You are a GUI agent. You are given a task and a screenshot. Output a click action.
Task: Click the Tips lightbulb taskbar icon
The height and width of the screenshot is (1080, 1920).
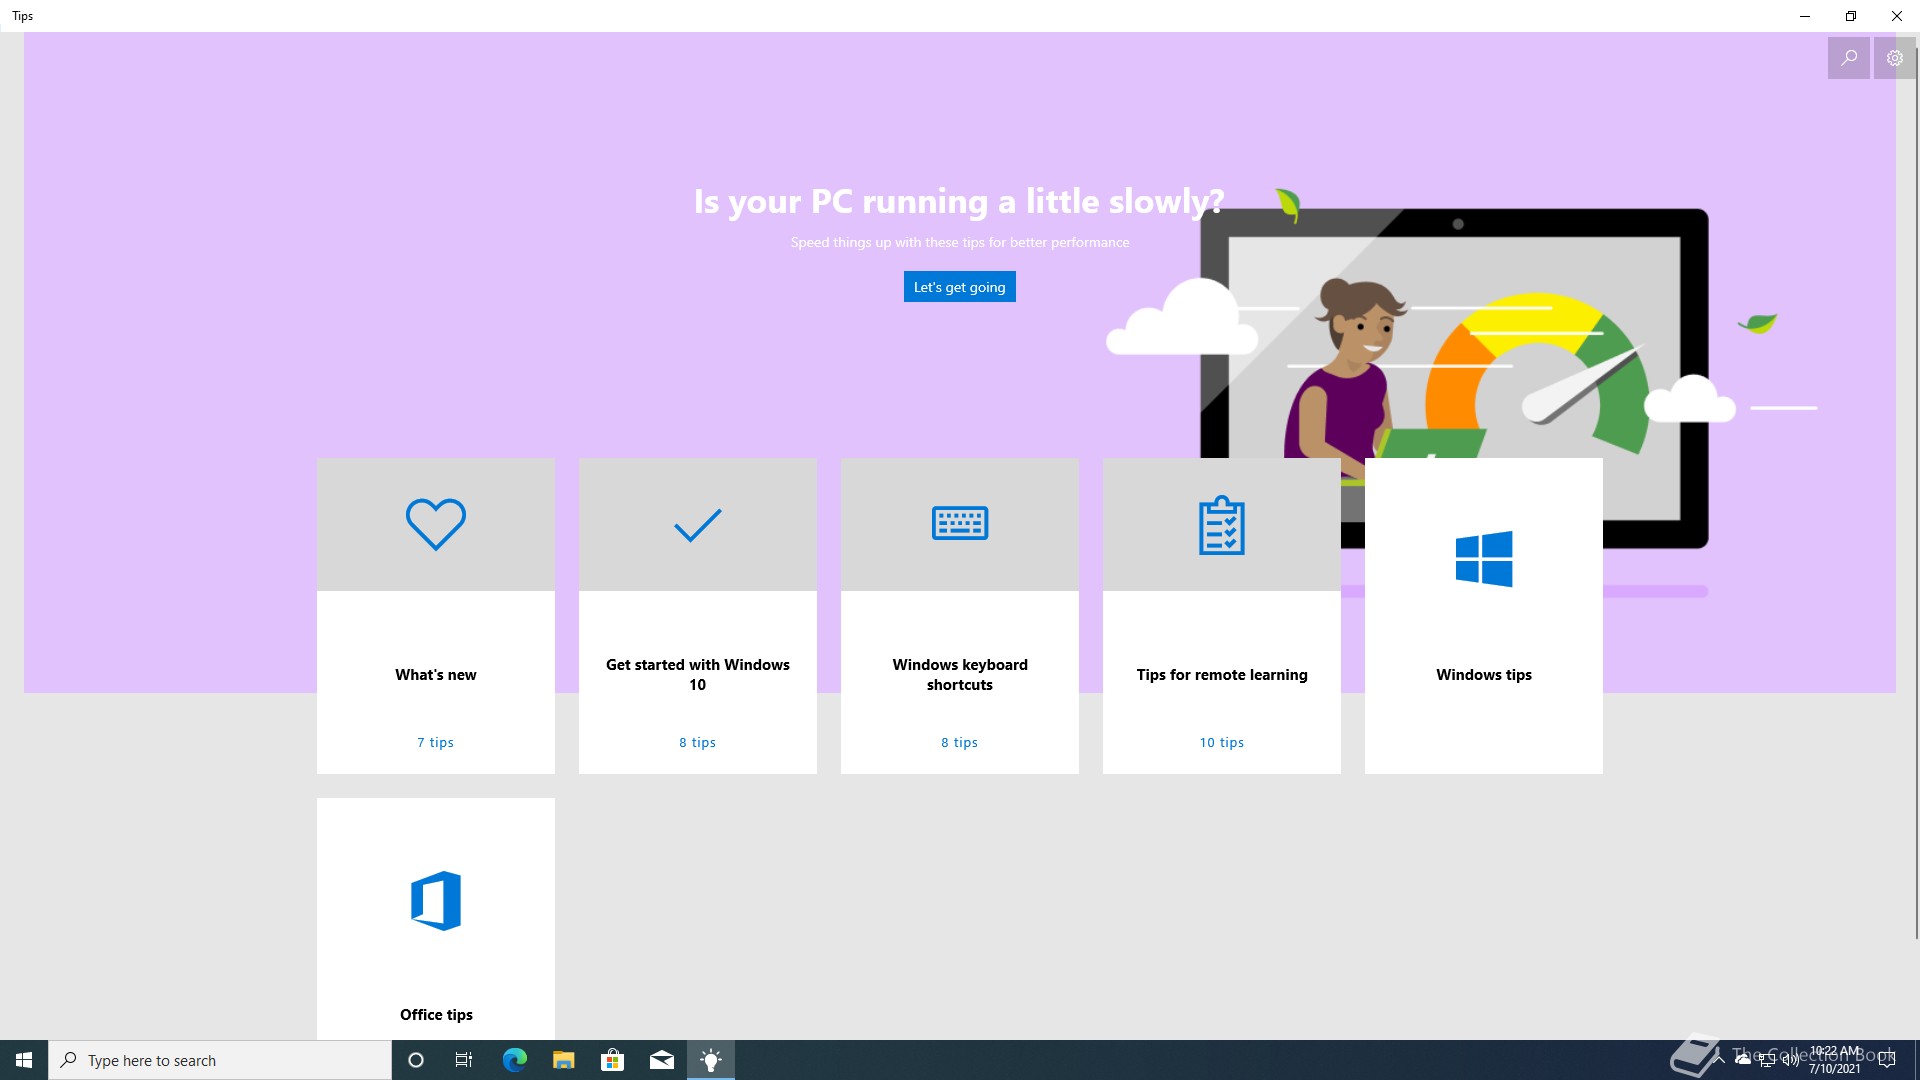click(x=711, y=1060)
